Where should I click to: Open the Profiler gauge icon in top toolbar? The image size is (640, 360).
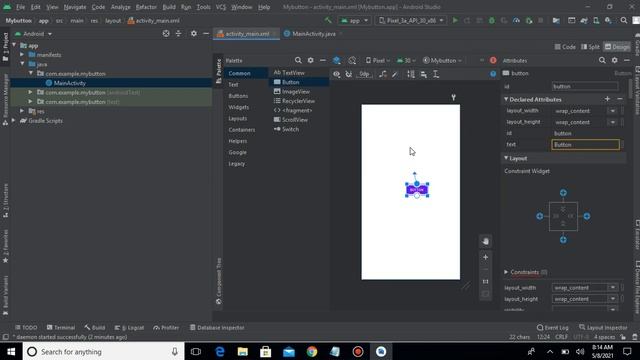pos(516,20)
